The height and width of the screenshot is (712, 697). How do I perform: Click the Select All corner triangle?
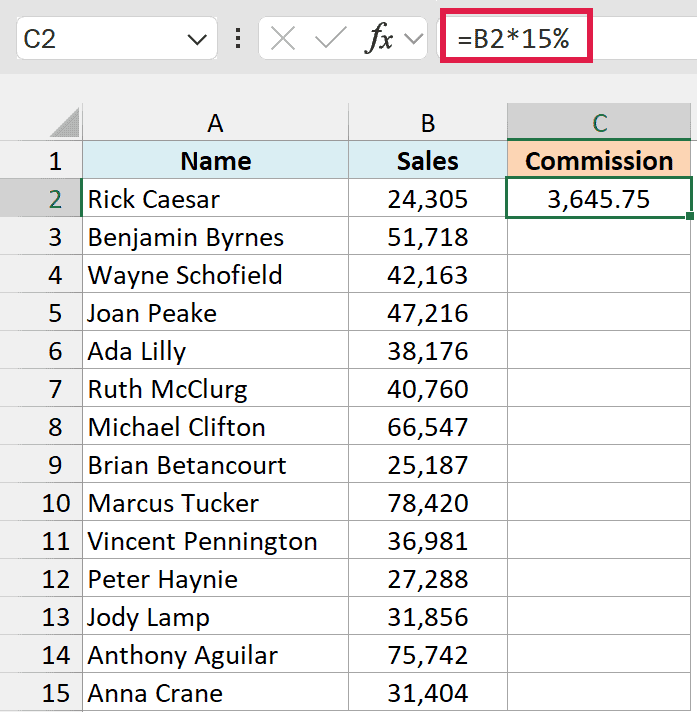pyautogui.click(x=64, y=123)
